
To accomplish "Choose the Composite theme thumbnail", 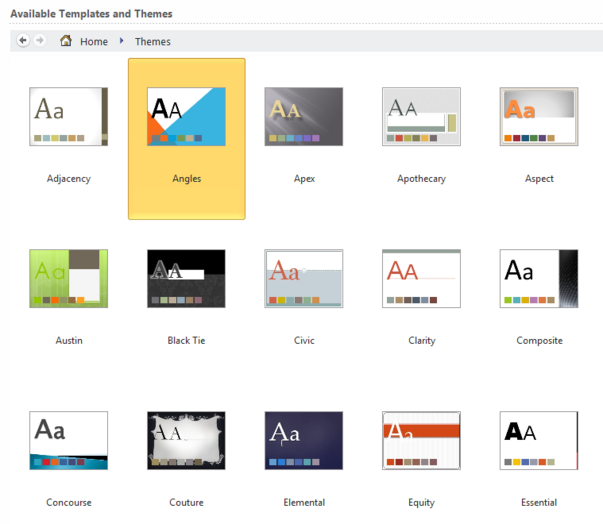I will point(539,278).
